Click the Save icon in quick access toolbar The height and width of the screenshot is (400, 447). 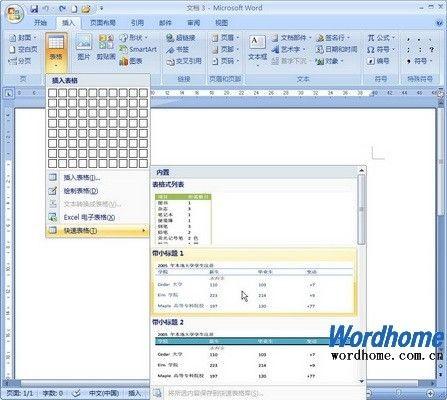[x=34, y=9]
